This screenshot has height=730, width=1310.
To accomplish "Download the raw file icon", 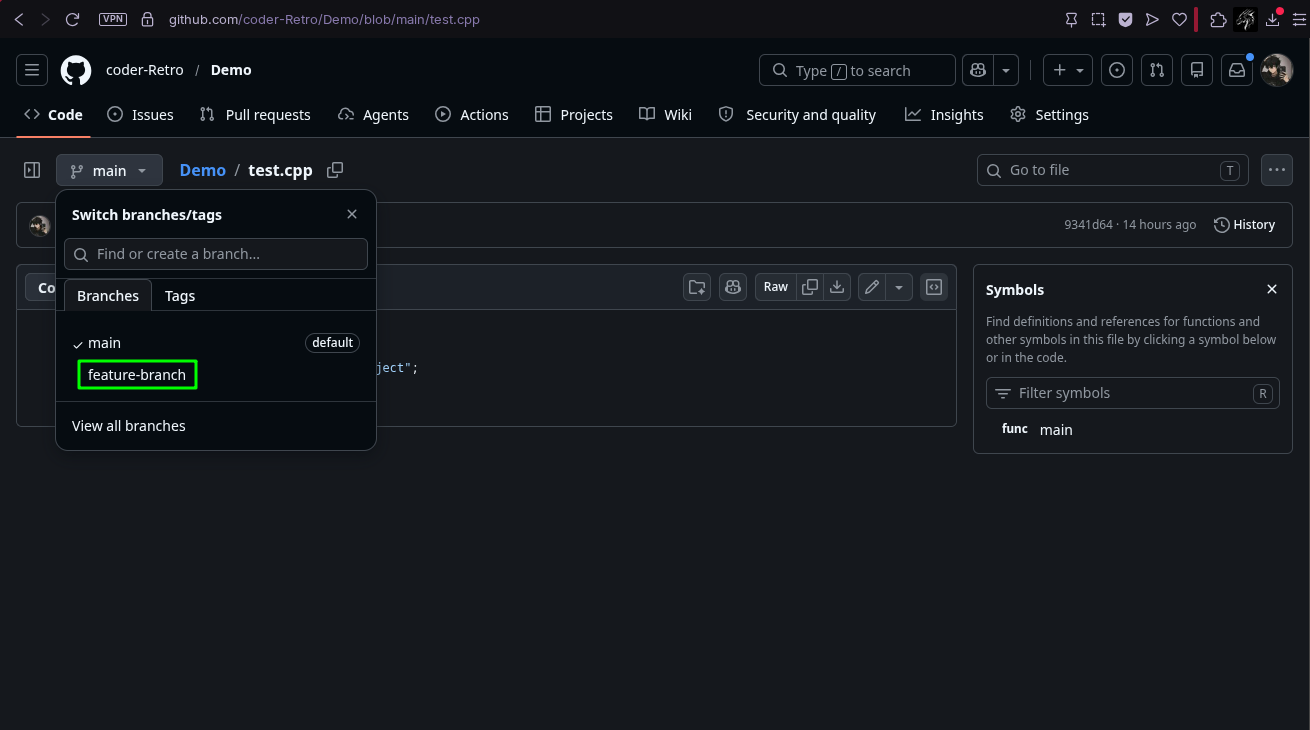I will click(x=837, y=287).
